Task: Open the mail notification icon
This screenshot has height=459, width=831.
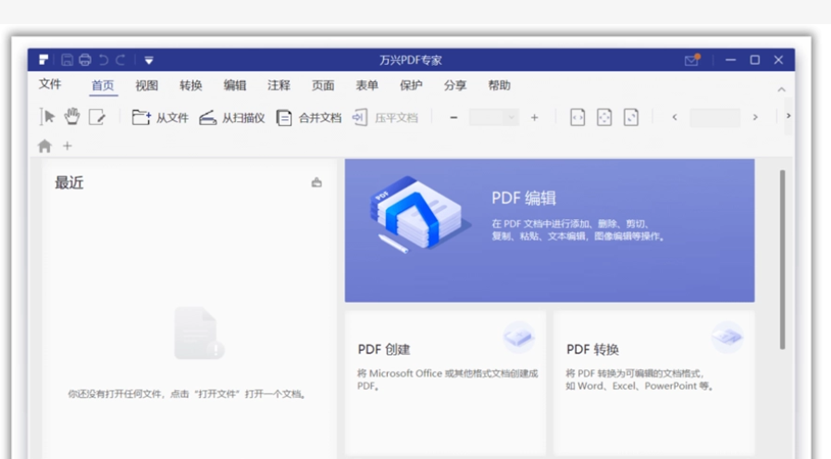Action: (692, 60)
